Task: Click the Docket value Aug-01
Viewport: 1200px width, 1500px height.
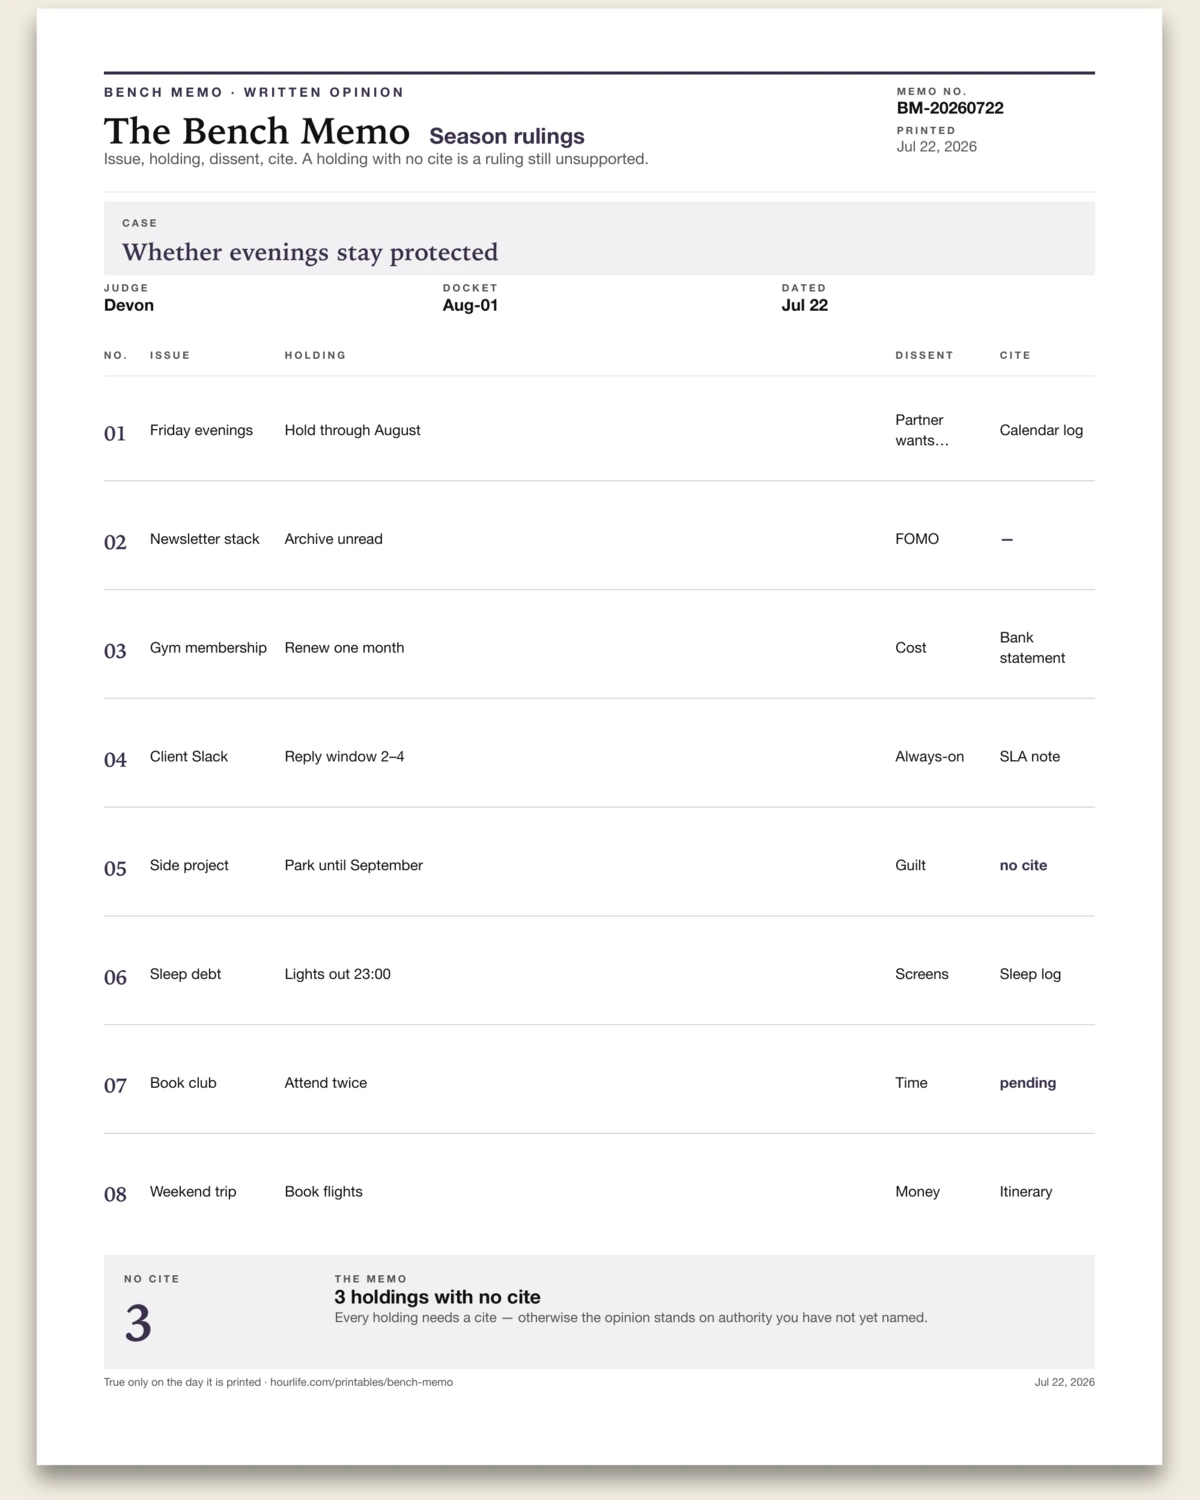Action: [470, 305]
